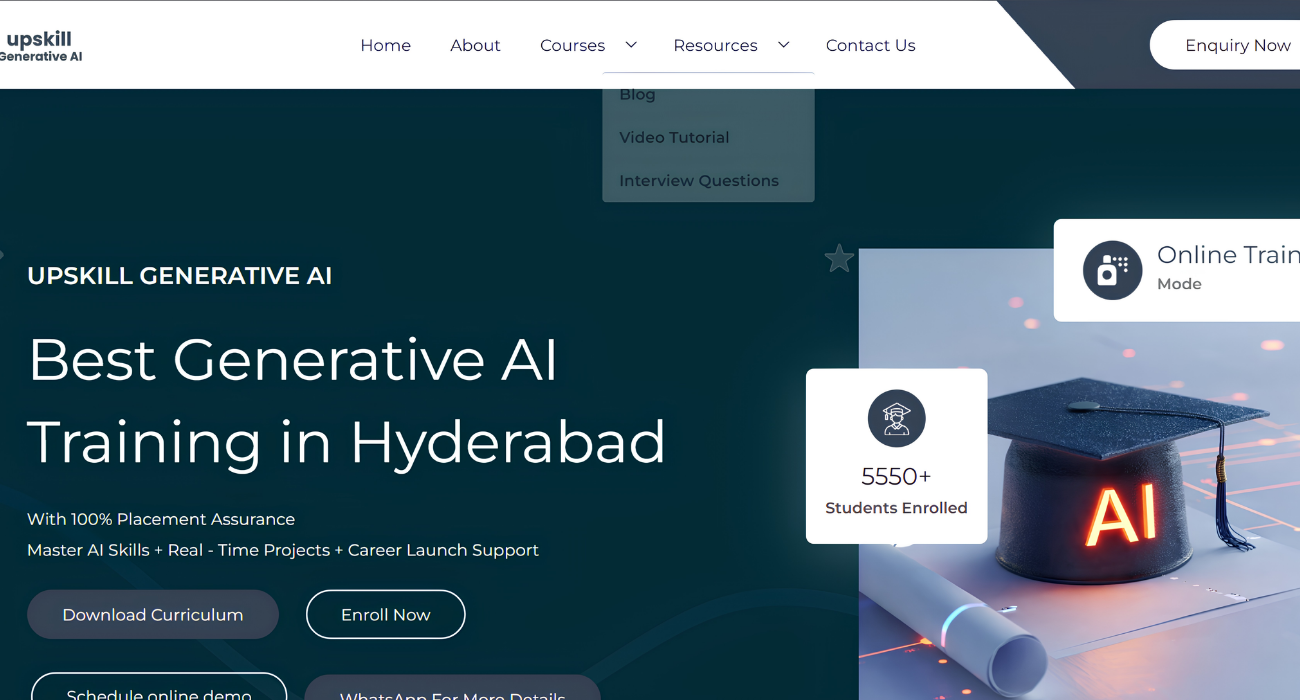Go to the Contact Us page

[870, 45]
